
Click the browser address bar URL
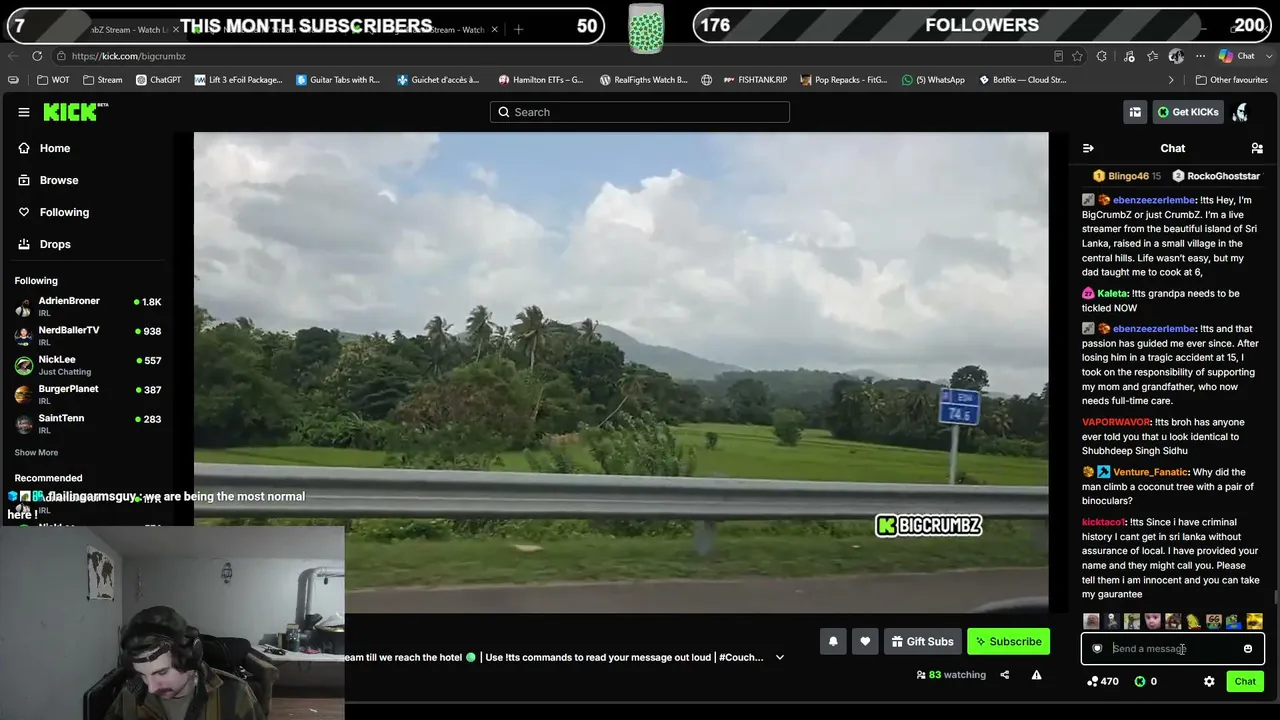129,56
